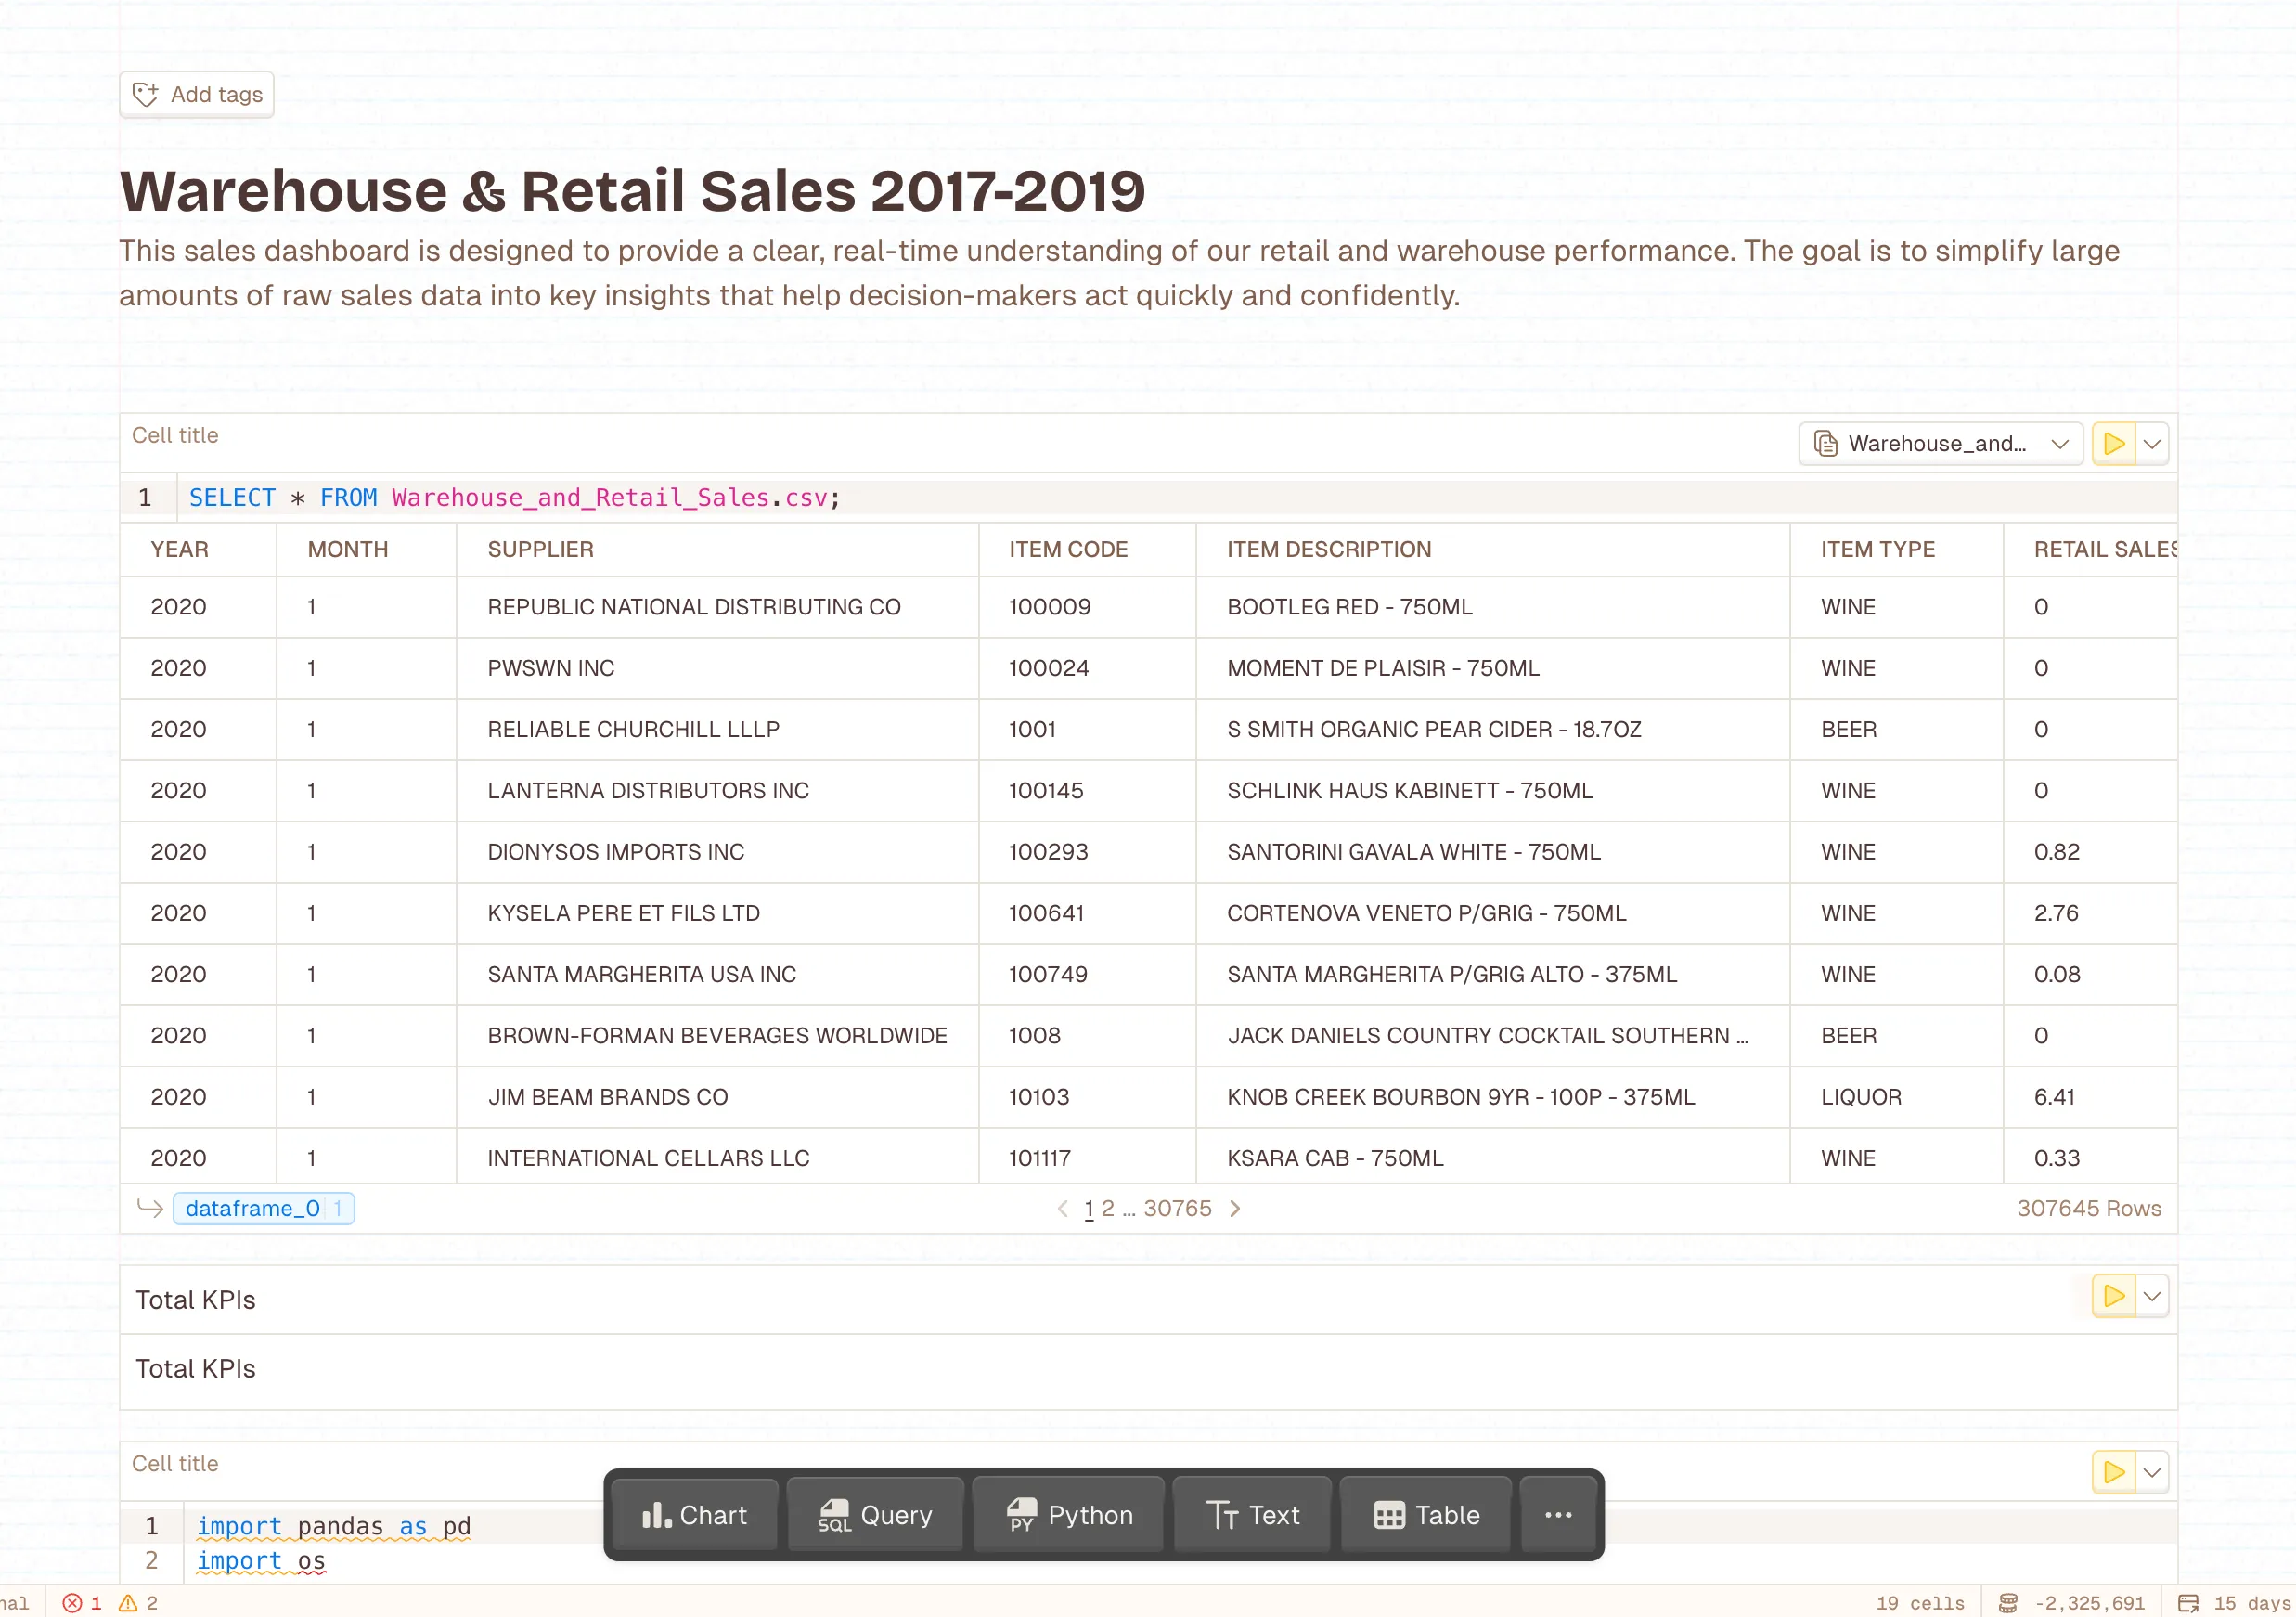Viewport: 2296px width, 1617px height.
Task: Open more cell types ellipsis menu
Action: click(x=1558, y=1515)
